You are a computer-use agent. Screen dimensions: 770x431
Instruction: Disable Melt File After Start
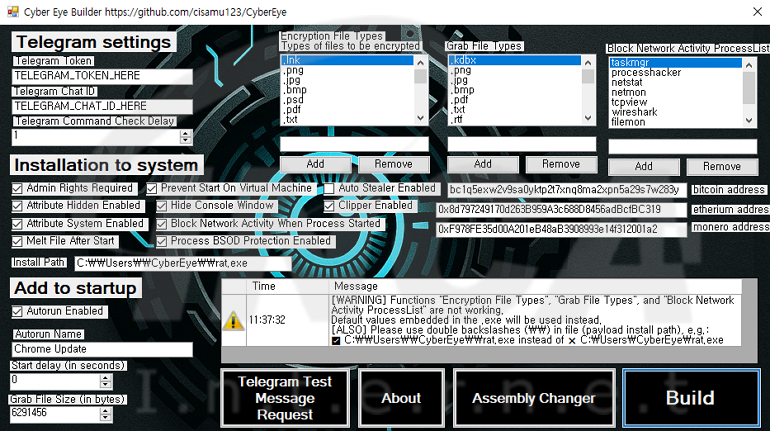click(x=17, y=241)
